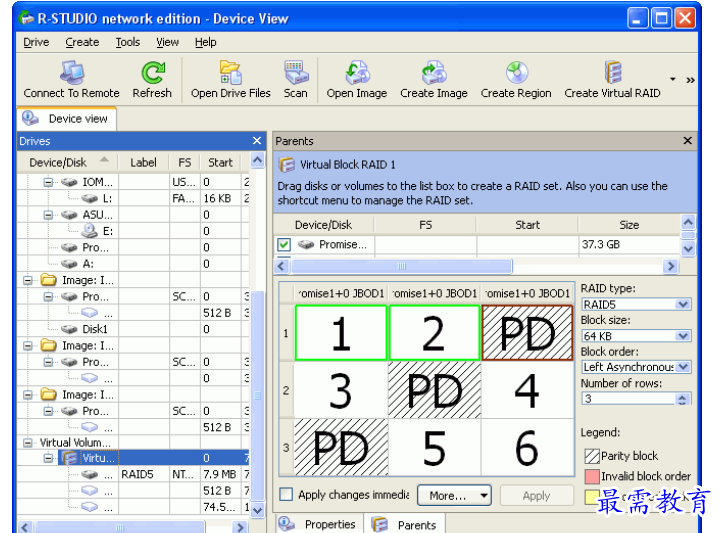Show more toolbar buttons with the chevron
This screenshot has height=533, width=719.
(690, 80)
